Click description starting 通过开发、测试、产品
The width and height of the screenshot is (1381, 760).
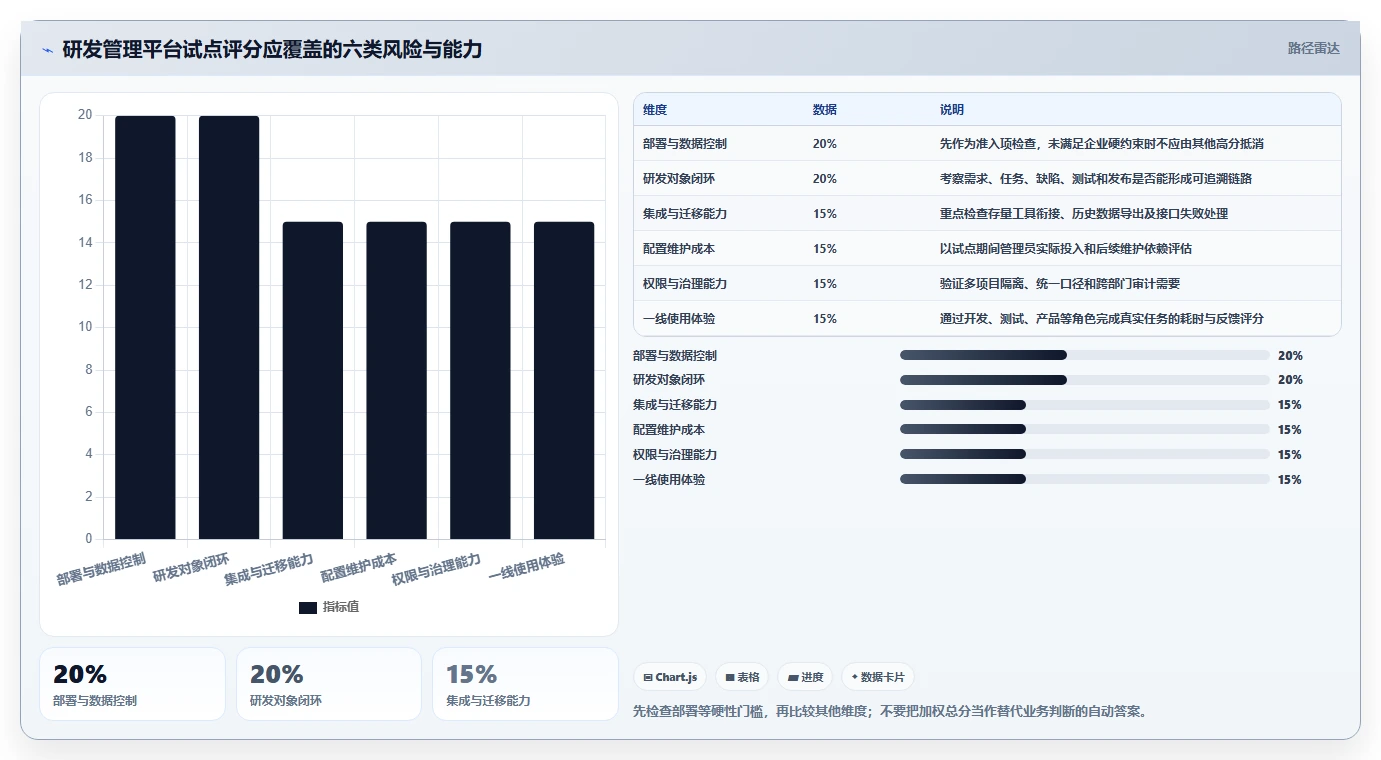pyautogui.click(x=1102, y=319)
